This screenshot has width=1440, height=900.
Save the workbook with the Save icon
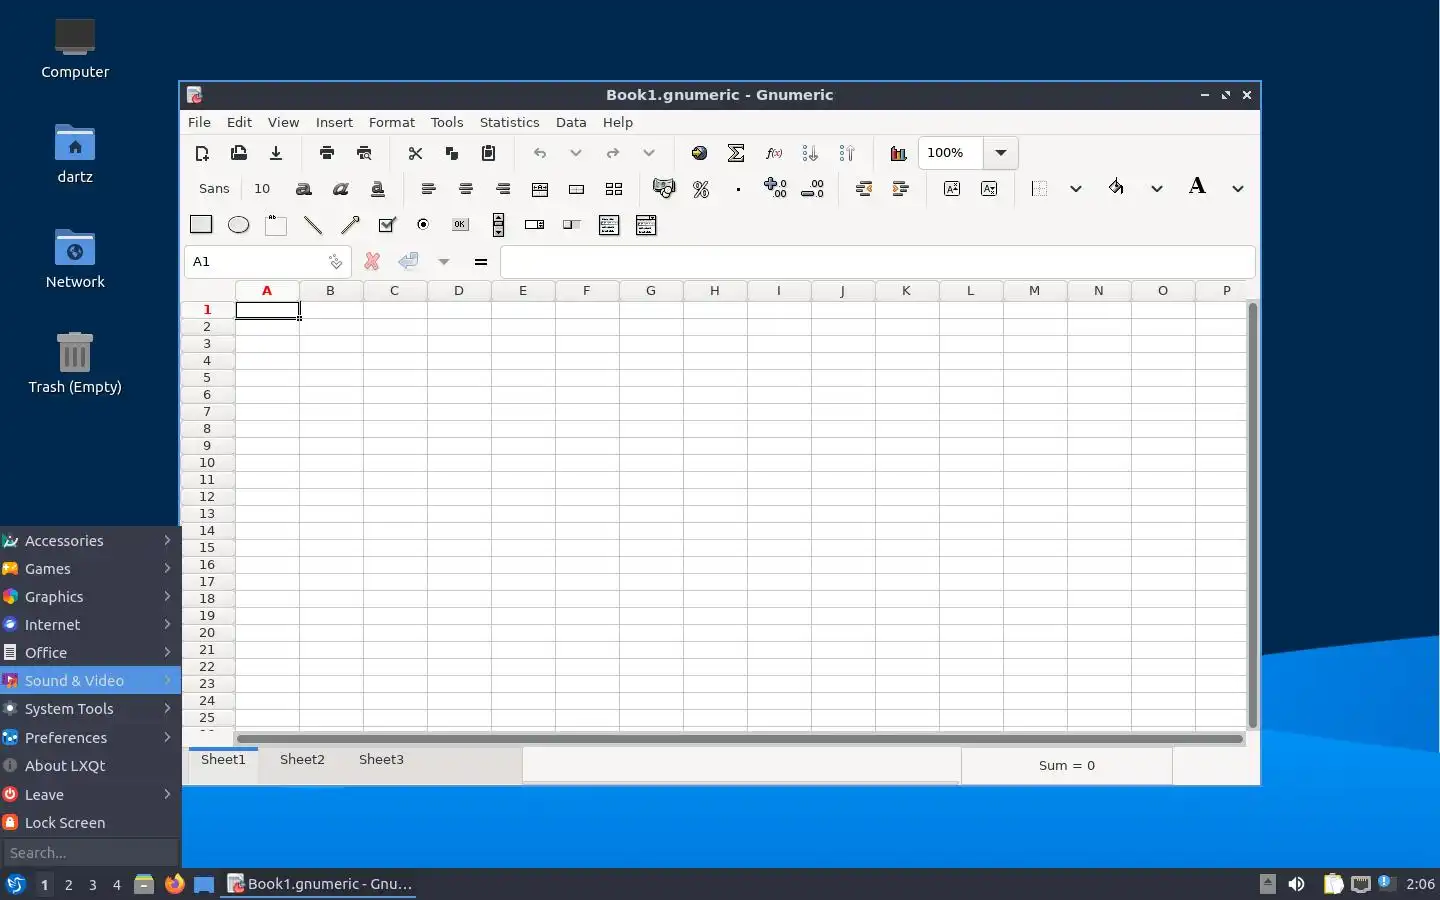276,153
